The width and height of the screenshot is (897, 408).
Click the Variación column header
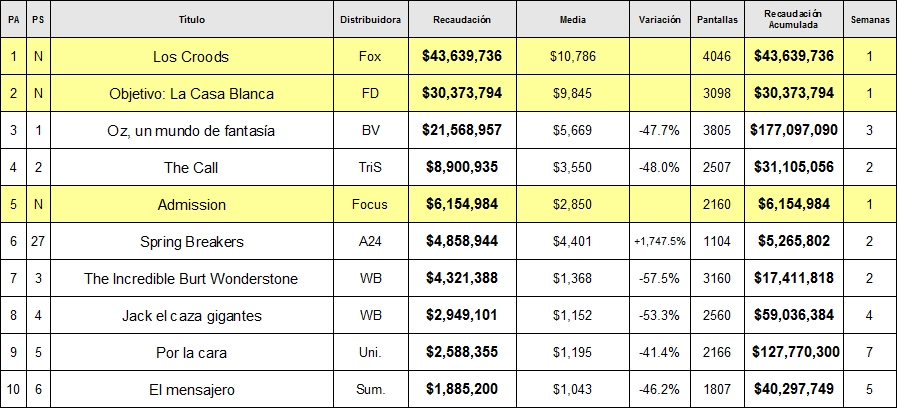tap(658, 20)
